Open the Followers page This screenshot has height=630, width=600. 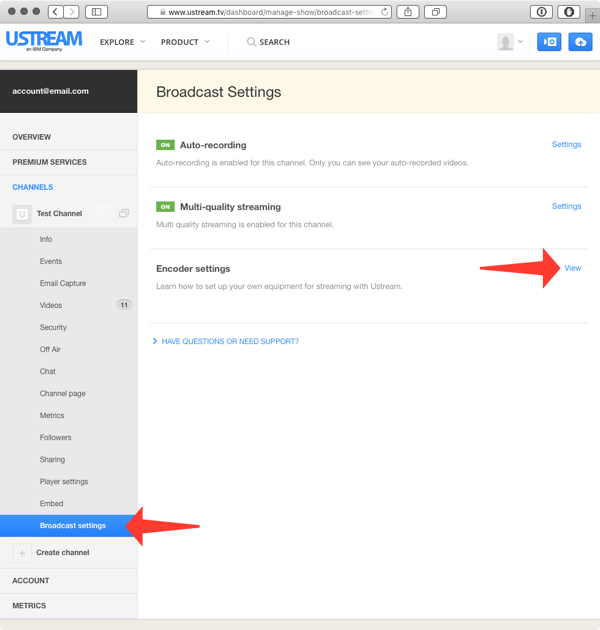click(55, 438)
